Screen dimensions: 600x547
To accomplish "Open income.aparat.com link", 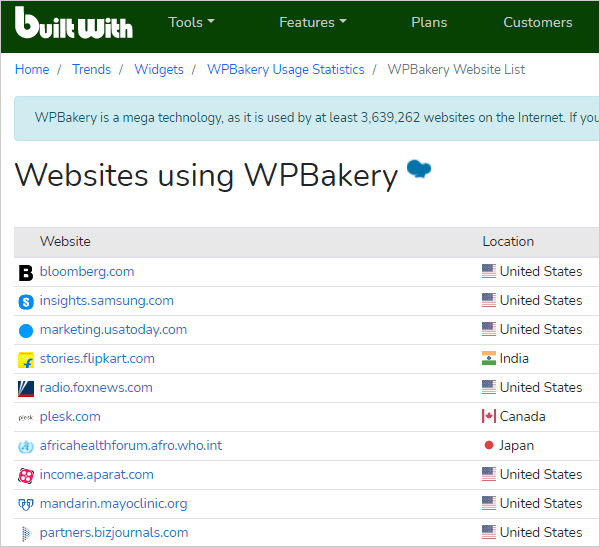I will tap(96, 474).
